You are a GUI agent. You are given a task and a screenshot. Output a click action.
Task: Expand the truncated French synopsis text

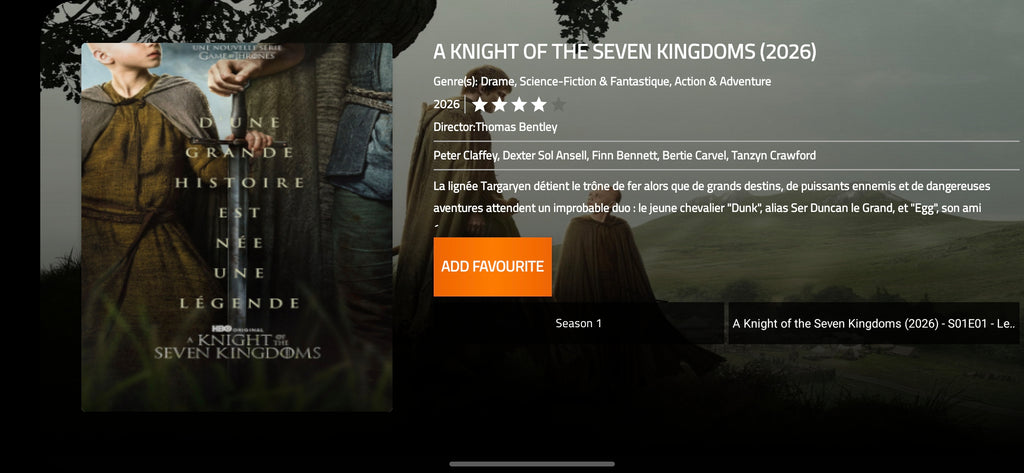(712, 200)
